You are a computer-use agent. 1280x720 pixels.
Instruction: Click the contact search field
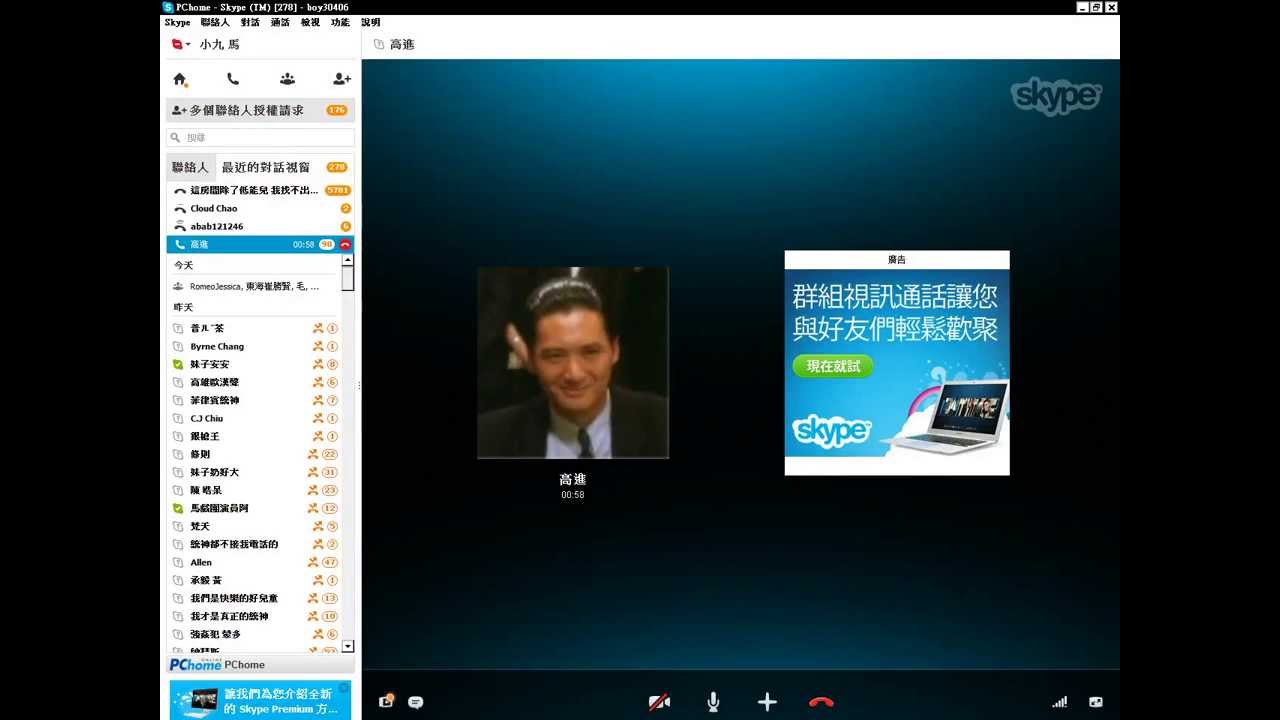pyautogui.click(x=260, y=137)
